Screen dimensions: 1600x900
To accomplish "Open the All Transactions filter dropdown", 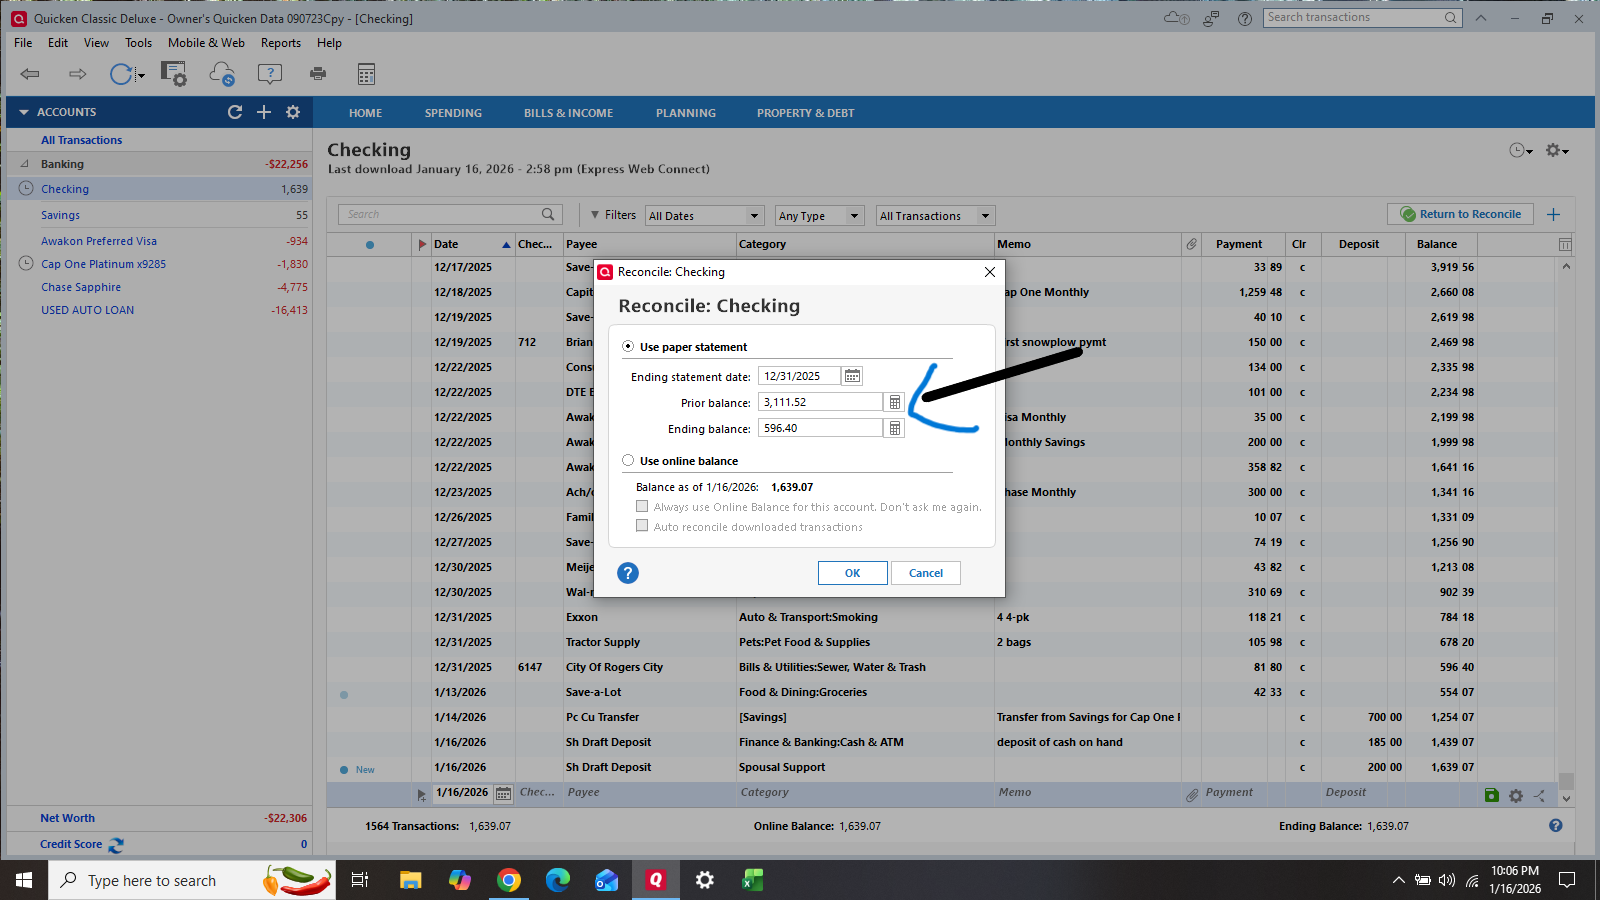I will pos(935,216).
